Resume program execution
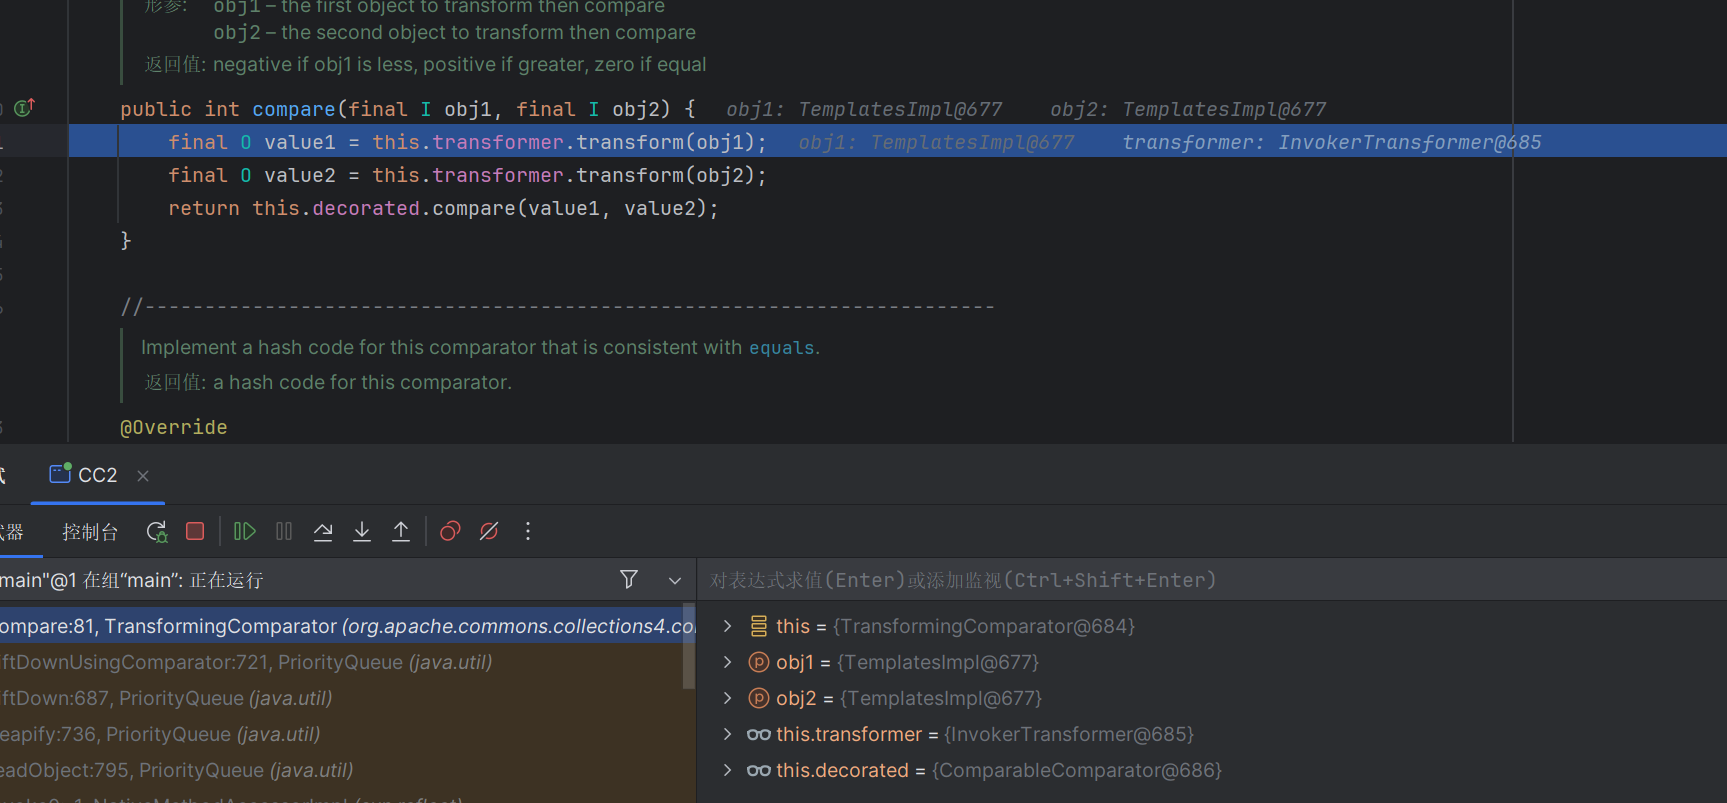Screen dimensions: 1727x803 [244, 531]
